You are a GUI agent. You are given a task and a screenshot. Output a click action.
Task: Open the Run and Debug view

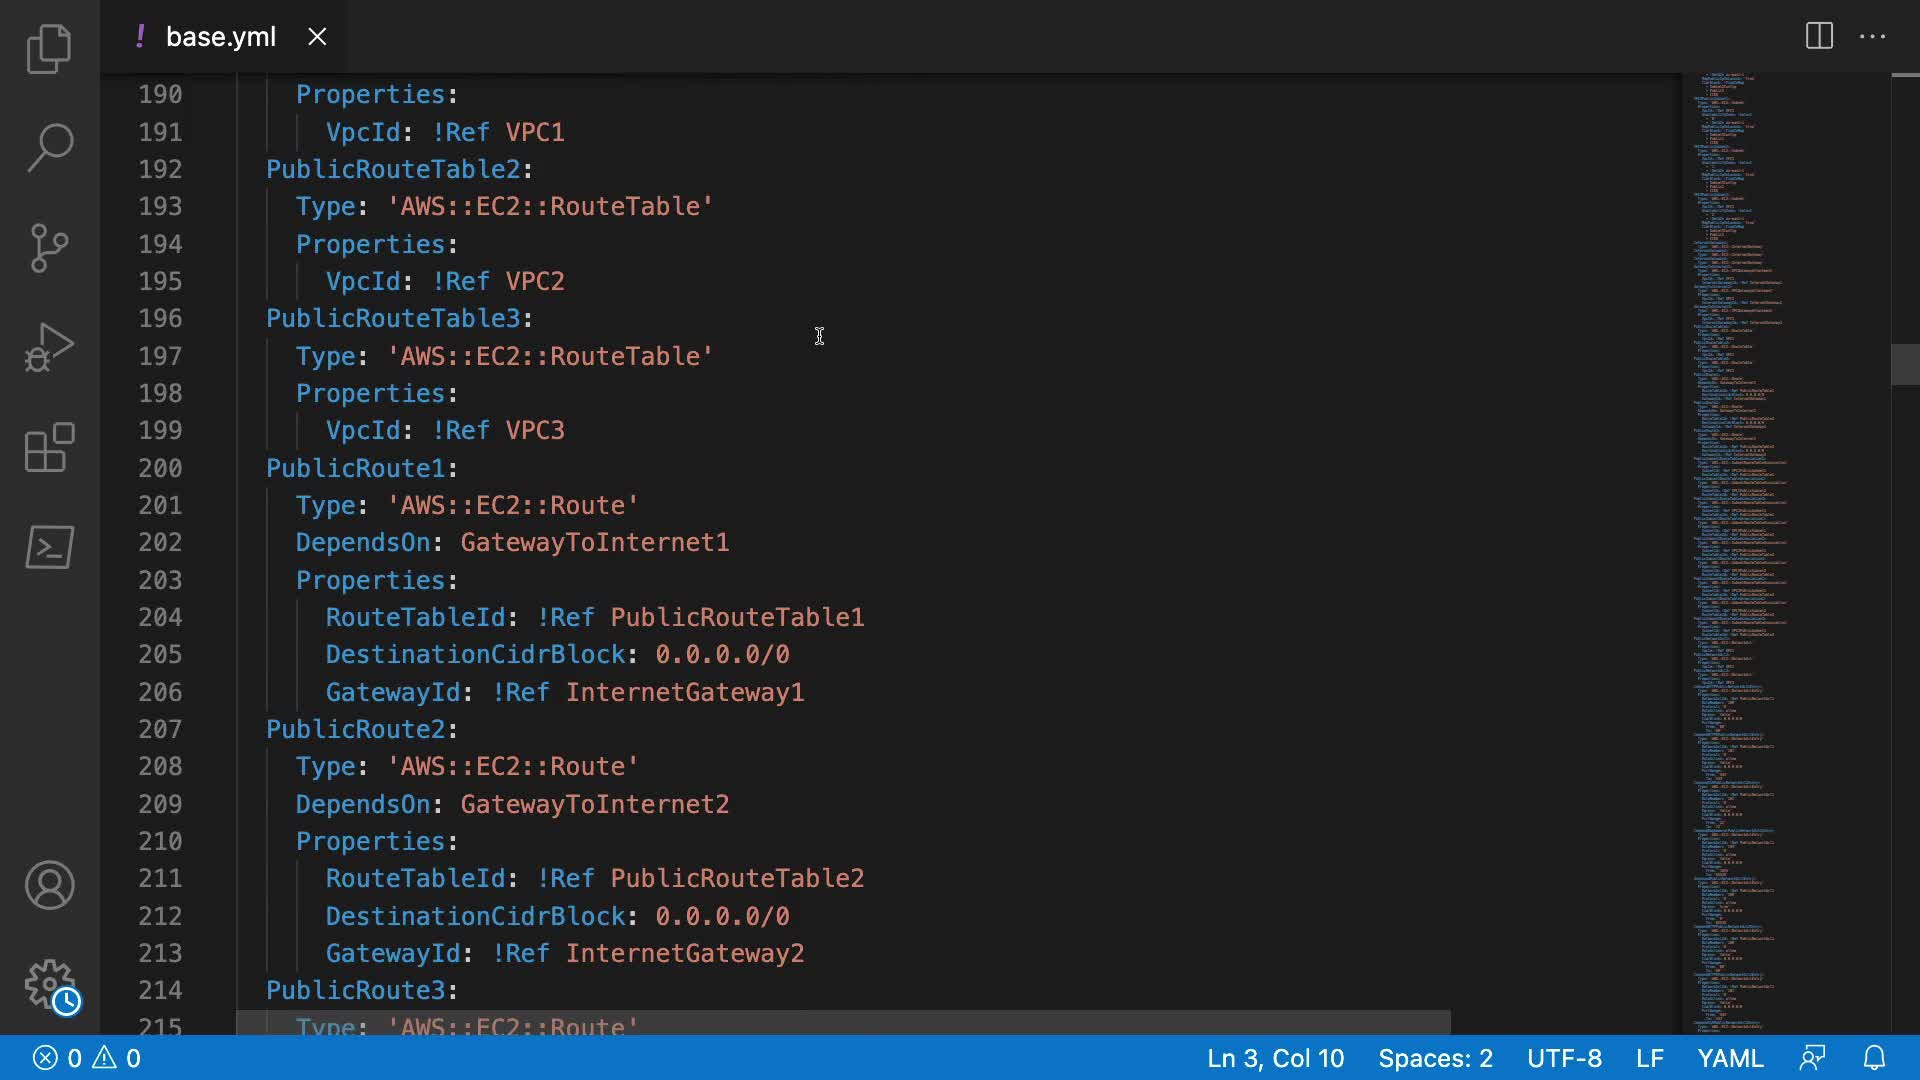coord(49,347)
